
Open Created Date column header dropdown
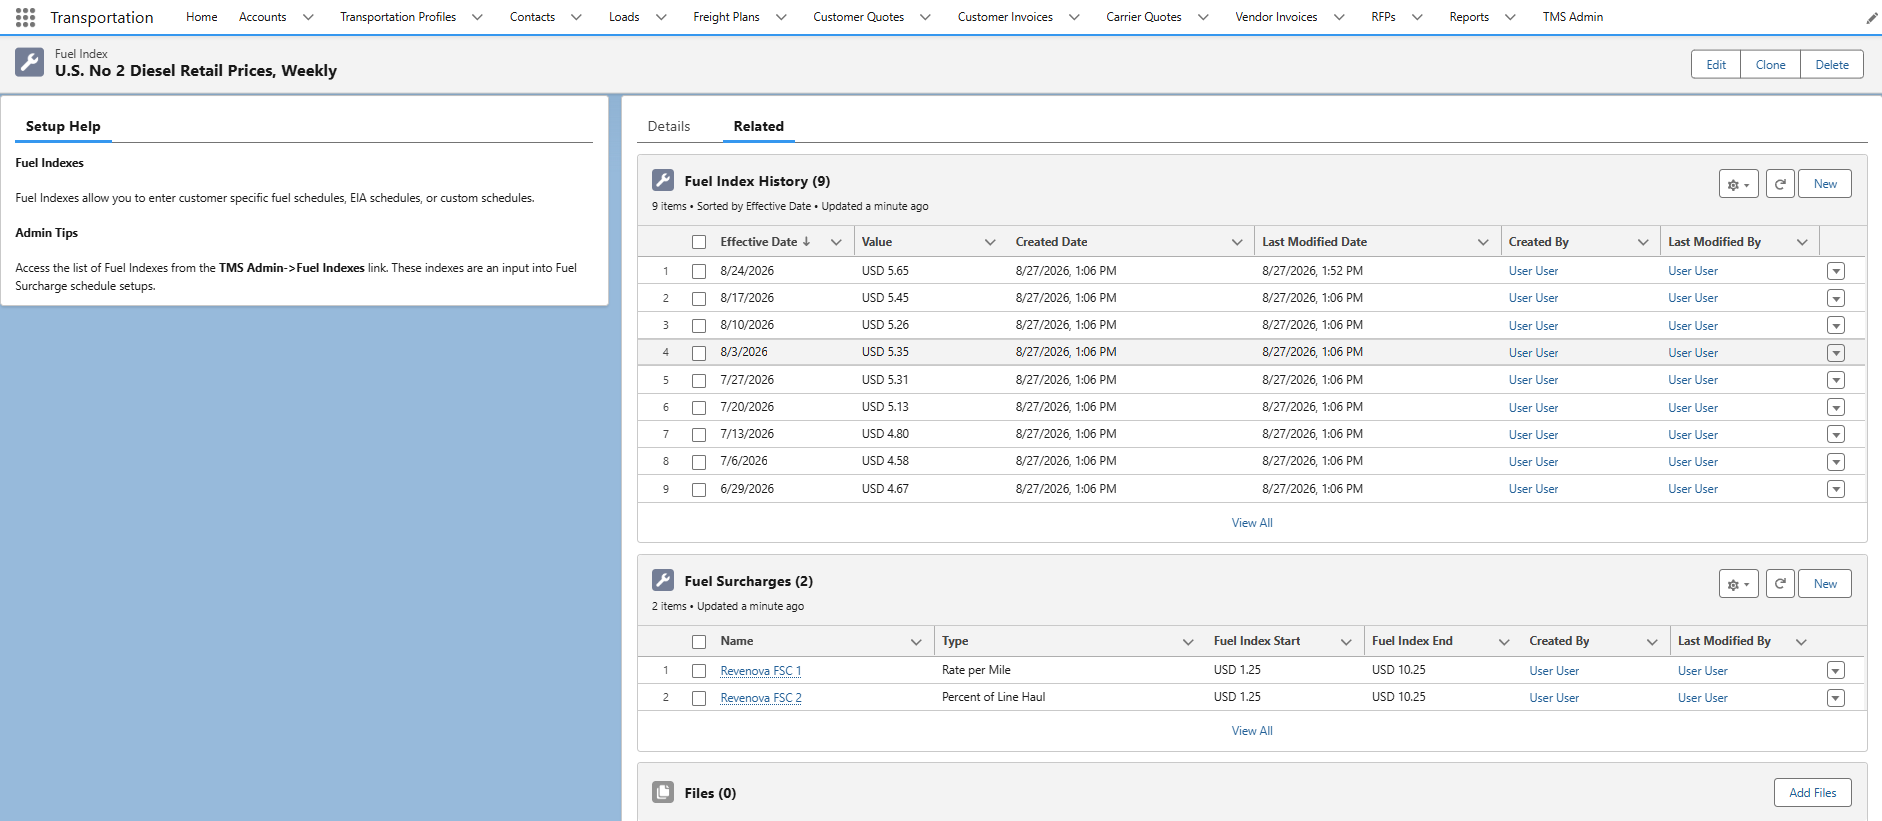(x=1237, y=242)
